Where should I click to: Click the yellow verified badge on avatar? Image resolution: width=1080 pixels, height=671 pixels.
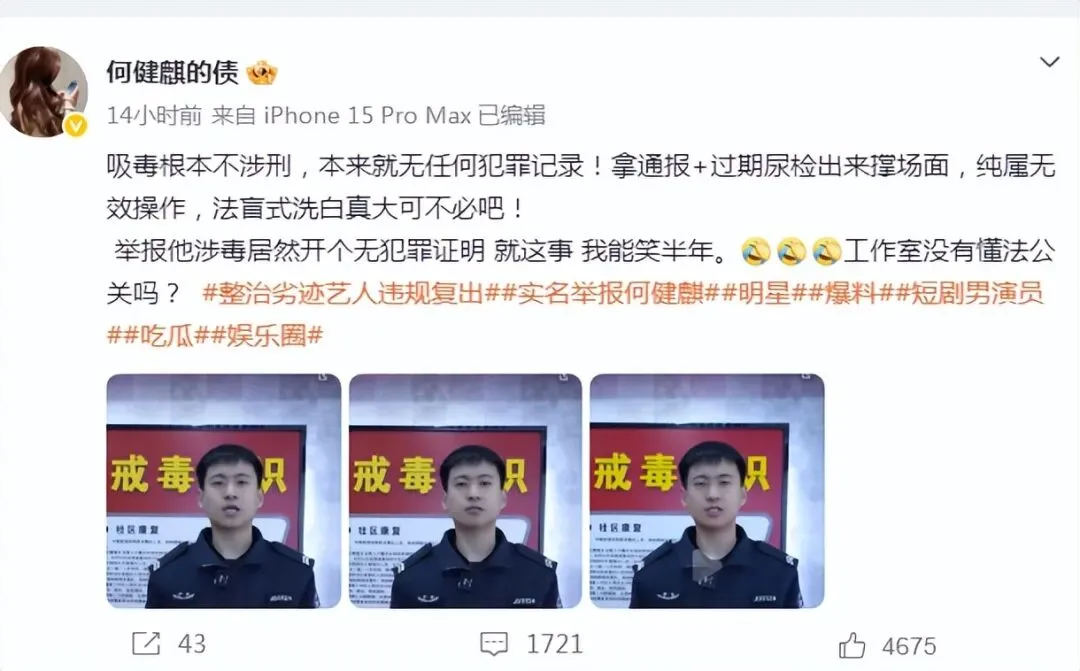tap(76, 125)
